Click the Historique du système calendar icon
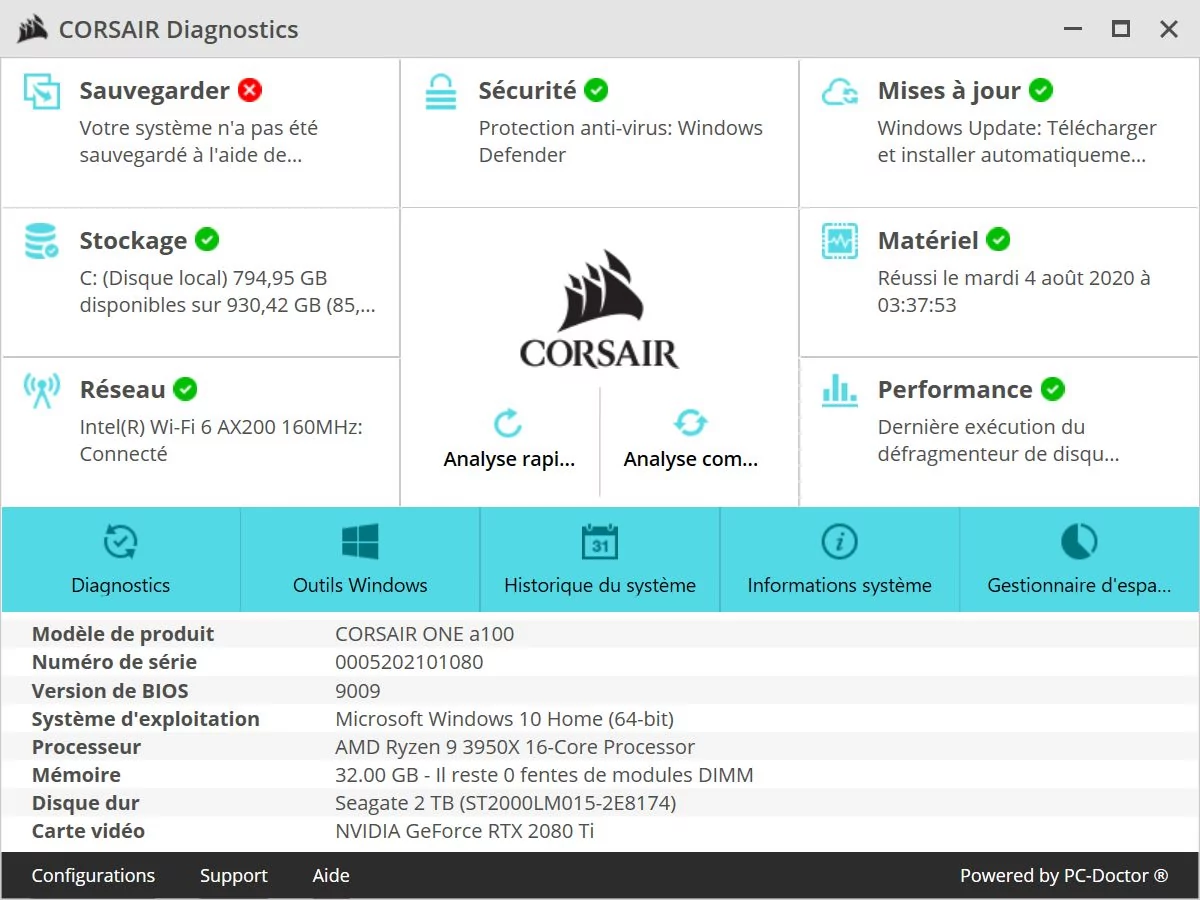The width and height of the screenshot is (1200, 900). point(600,541)
